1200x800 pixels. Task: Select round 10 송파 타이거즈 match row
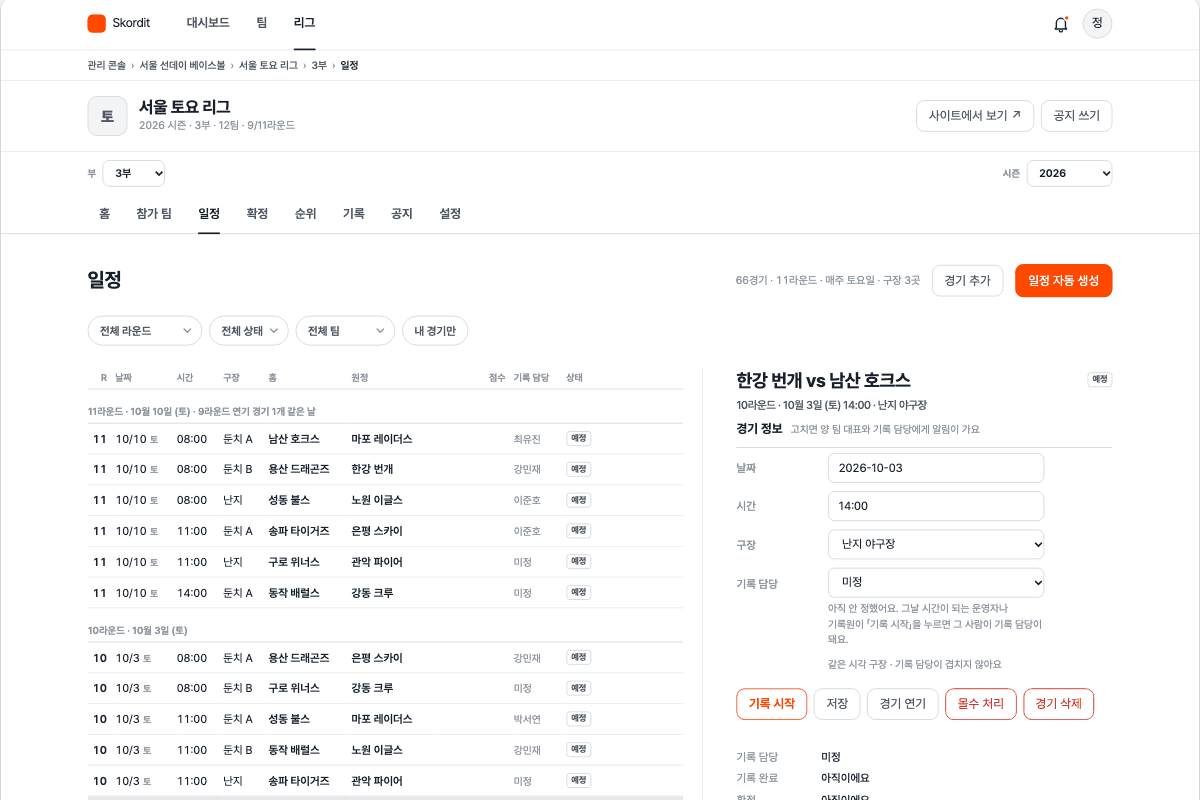pos(385,781)
